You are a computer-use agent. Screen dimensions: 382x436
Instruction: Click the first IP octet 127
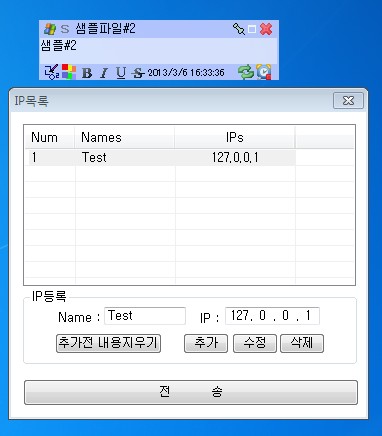pos(240,315)
